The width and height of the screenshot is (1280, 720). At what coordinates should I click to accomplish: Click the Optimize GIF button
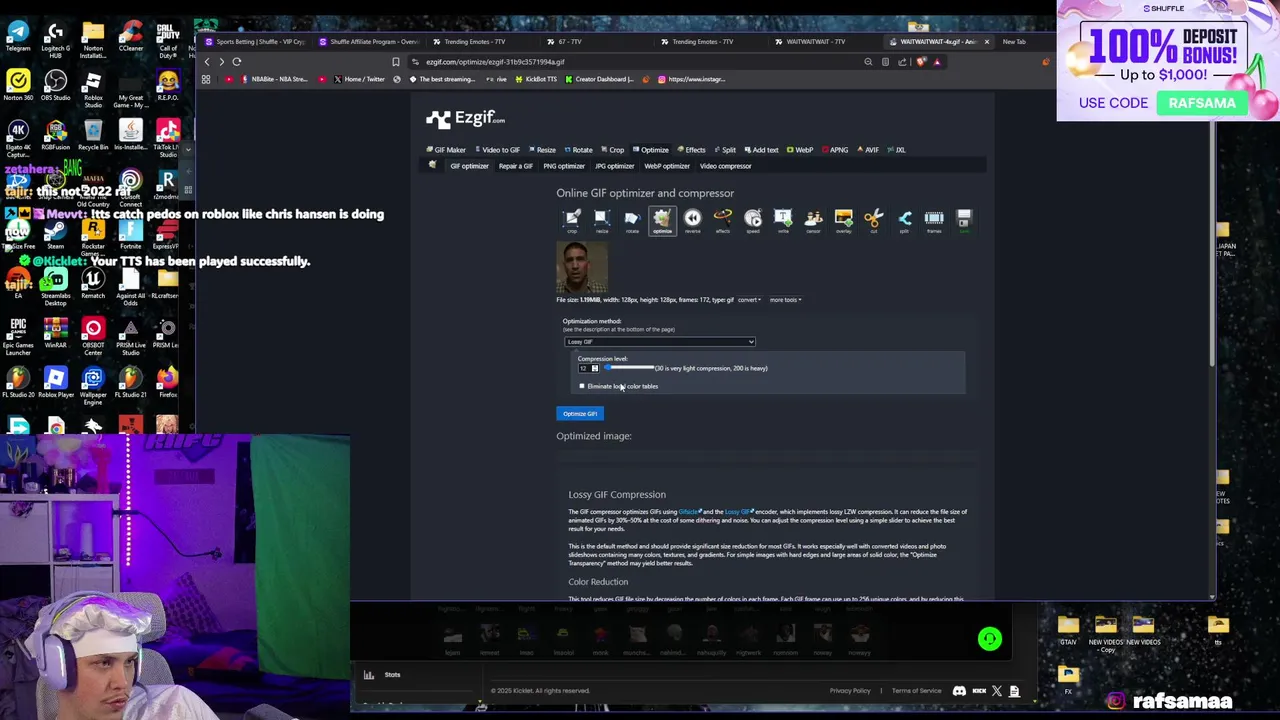click(580, 414)
